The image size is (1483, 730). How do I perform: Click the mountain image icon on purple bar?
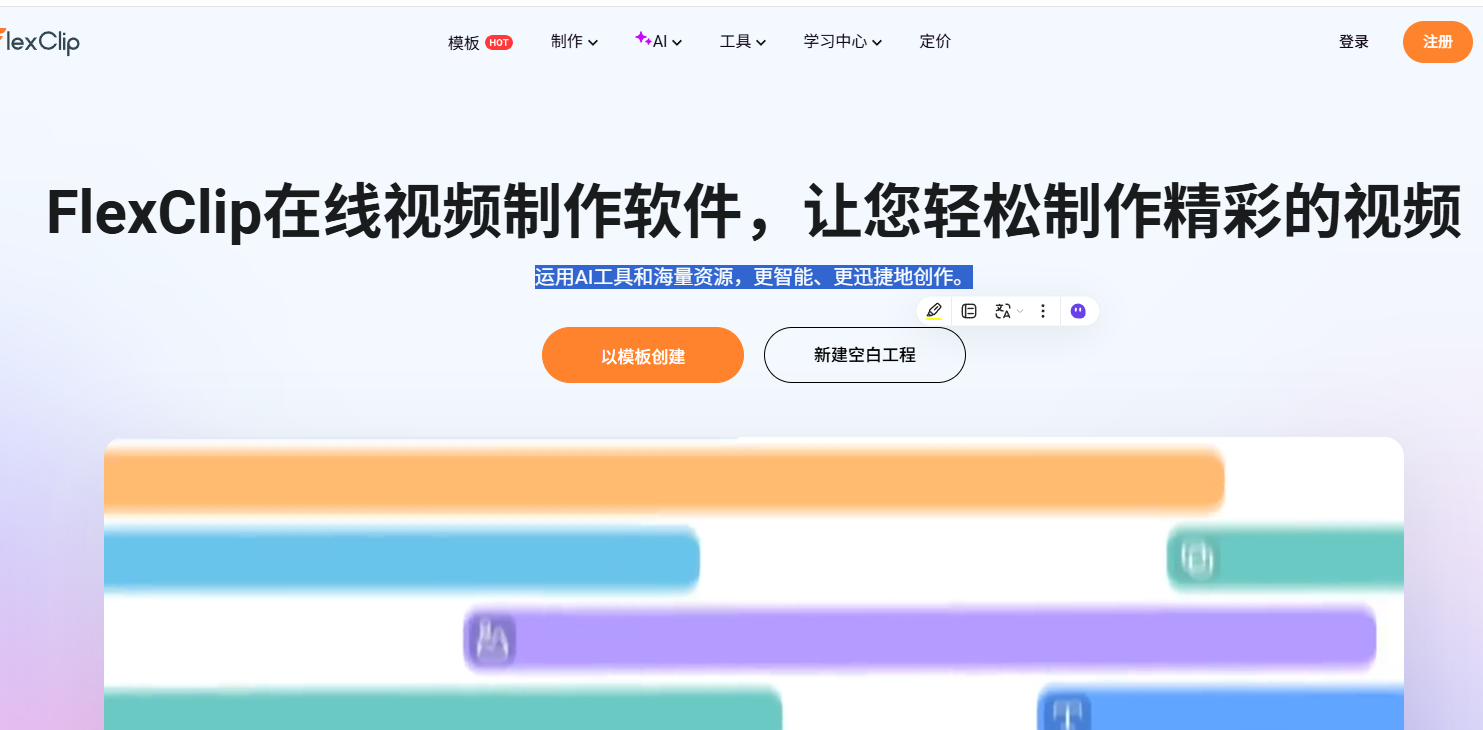(x=491, y=639)
